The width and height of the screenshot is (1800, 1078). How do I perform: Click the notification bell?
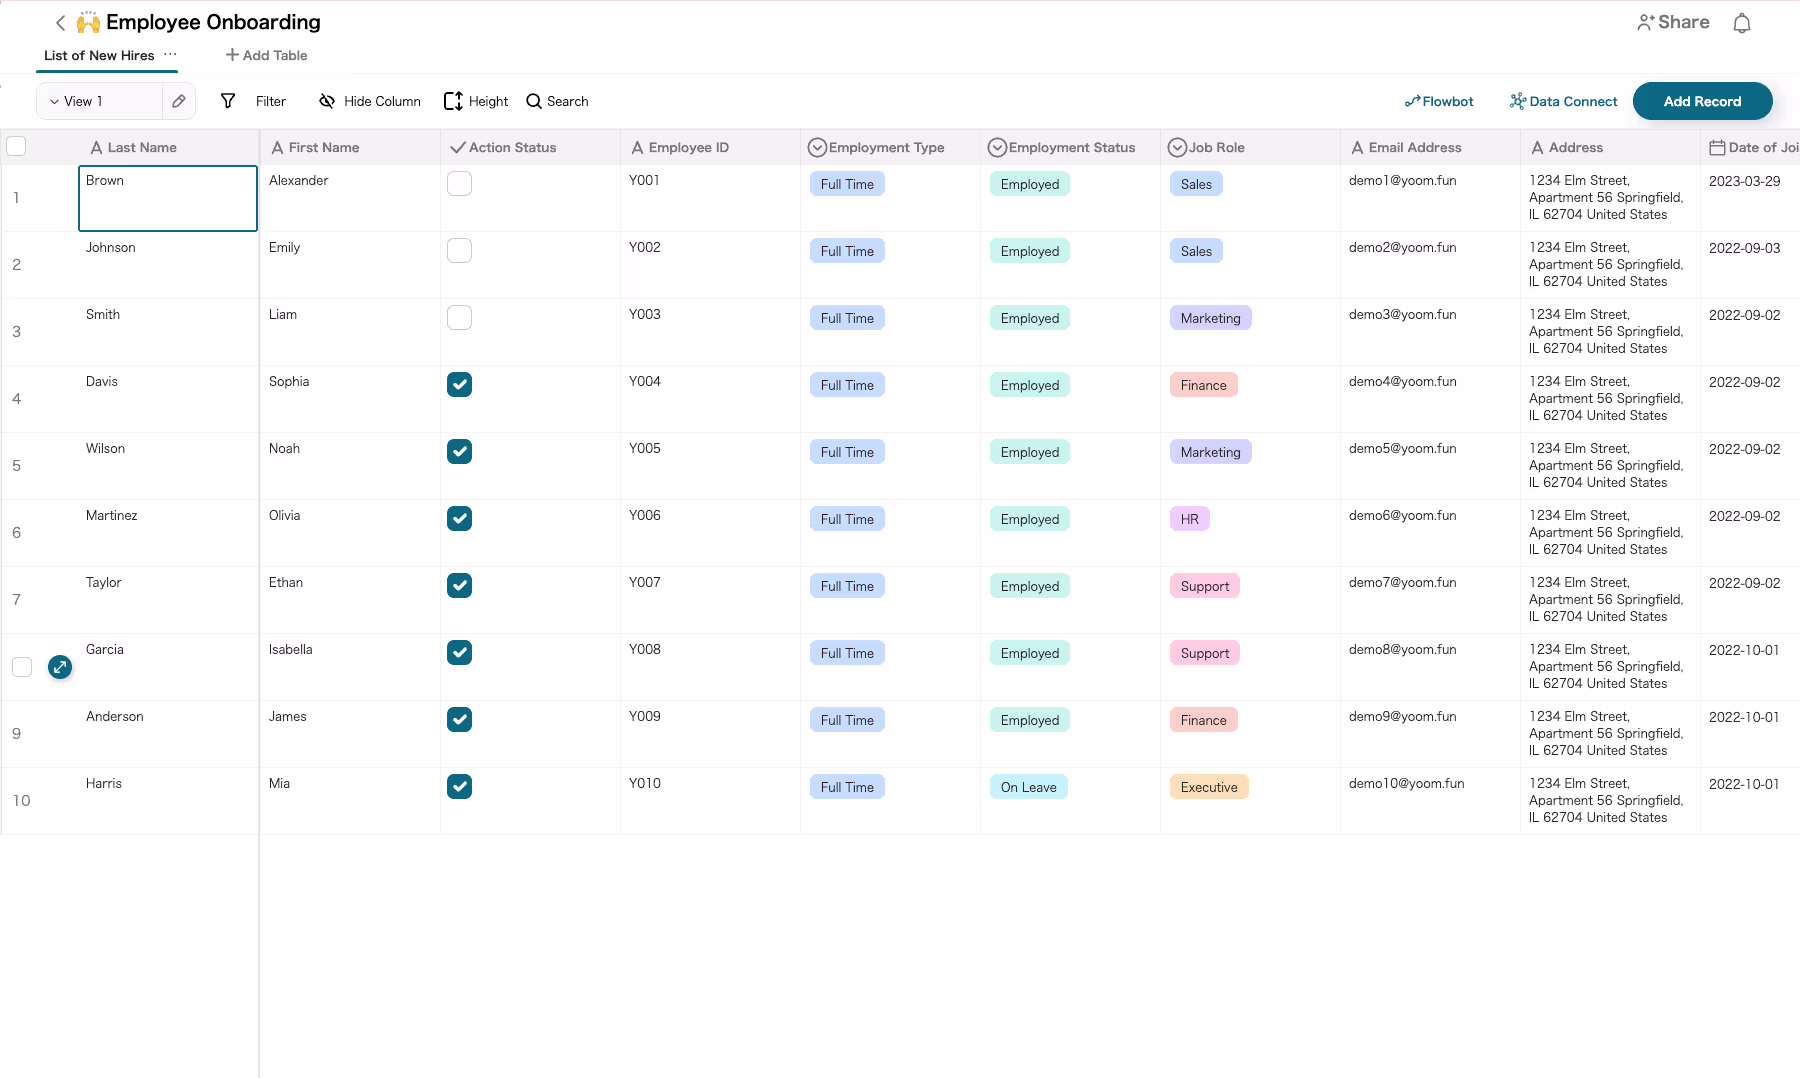(1742, 22)
